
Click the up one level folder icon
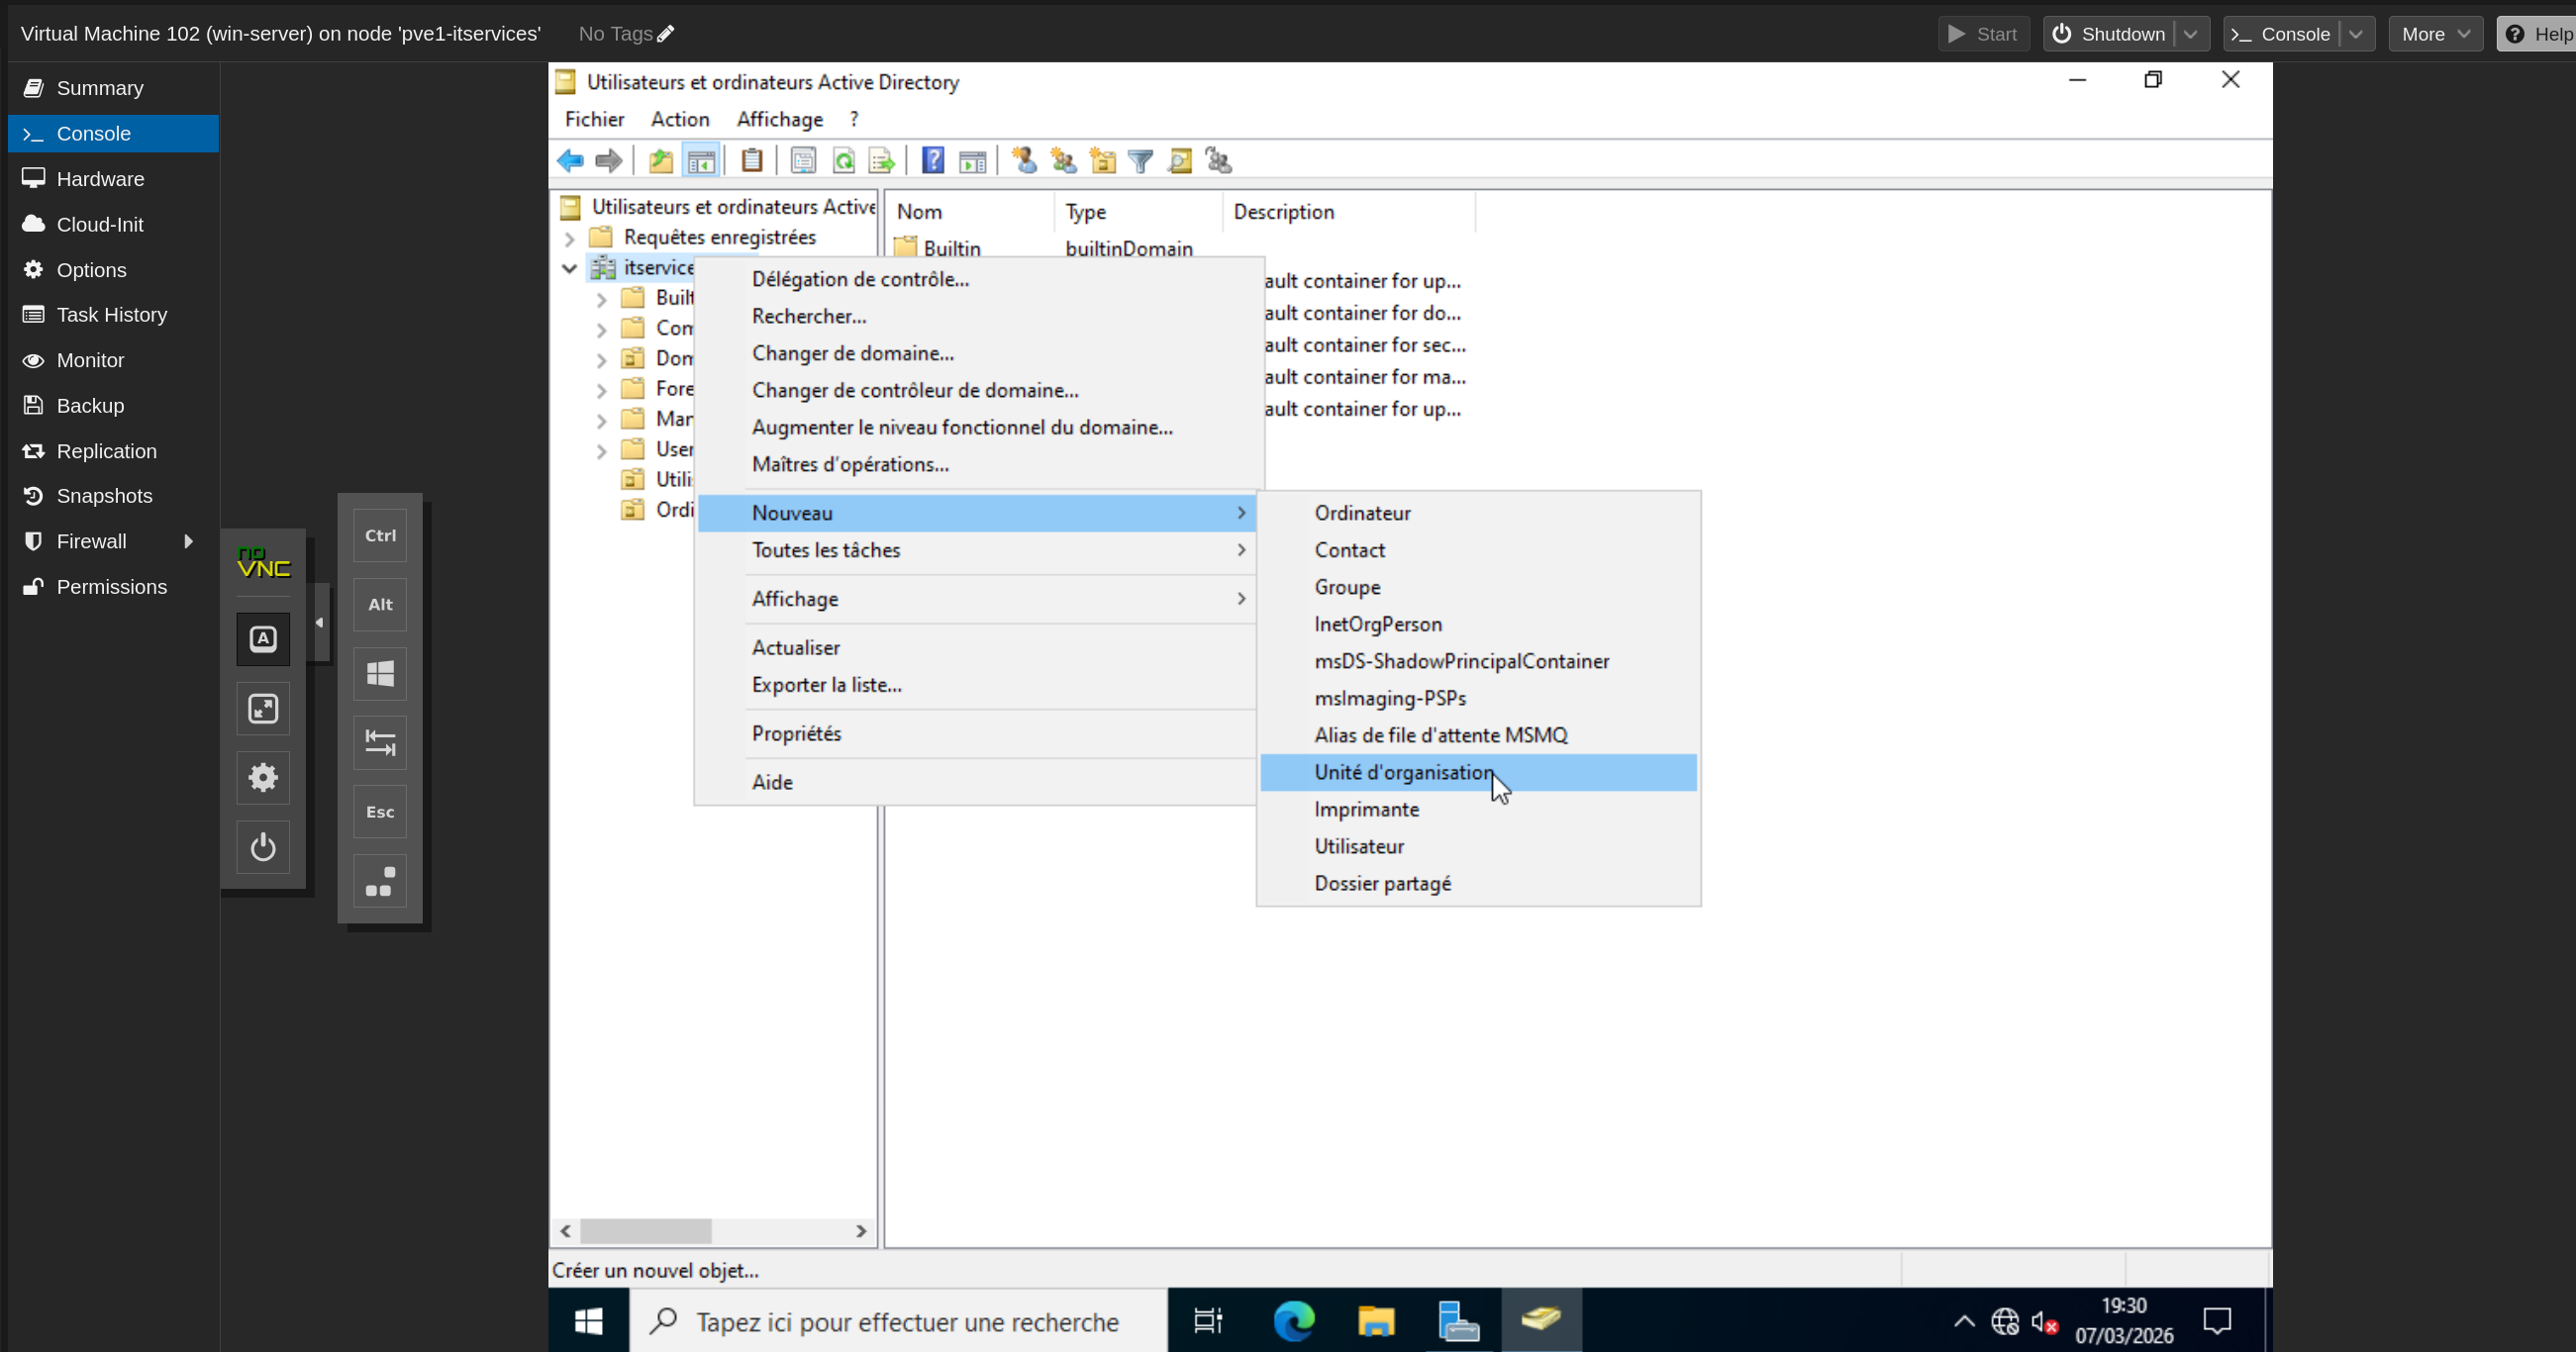click(660, 161)
